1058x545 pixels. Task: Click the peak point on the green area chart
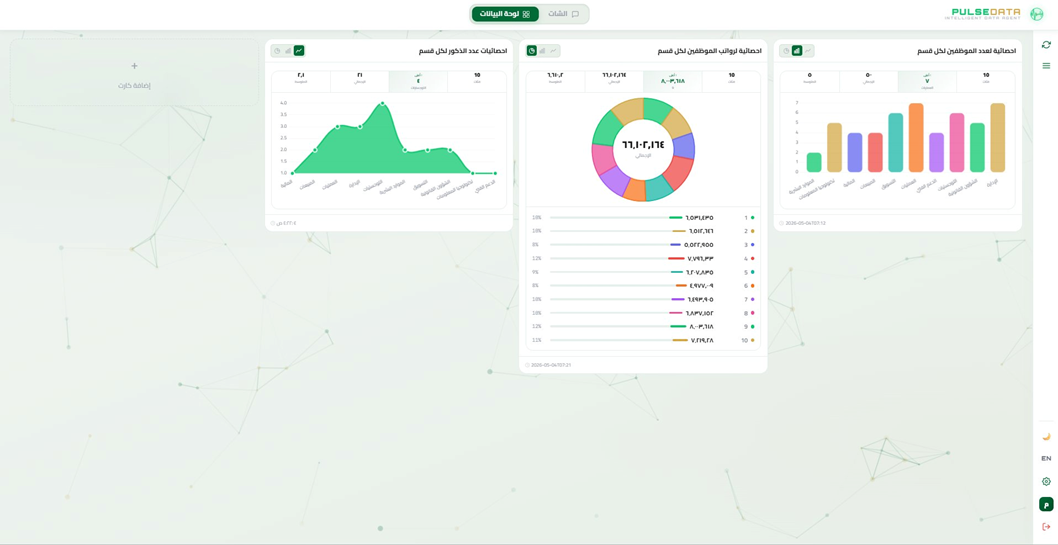tap(383, 103)
